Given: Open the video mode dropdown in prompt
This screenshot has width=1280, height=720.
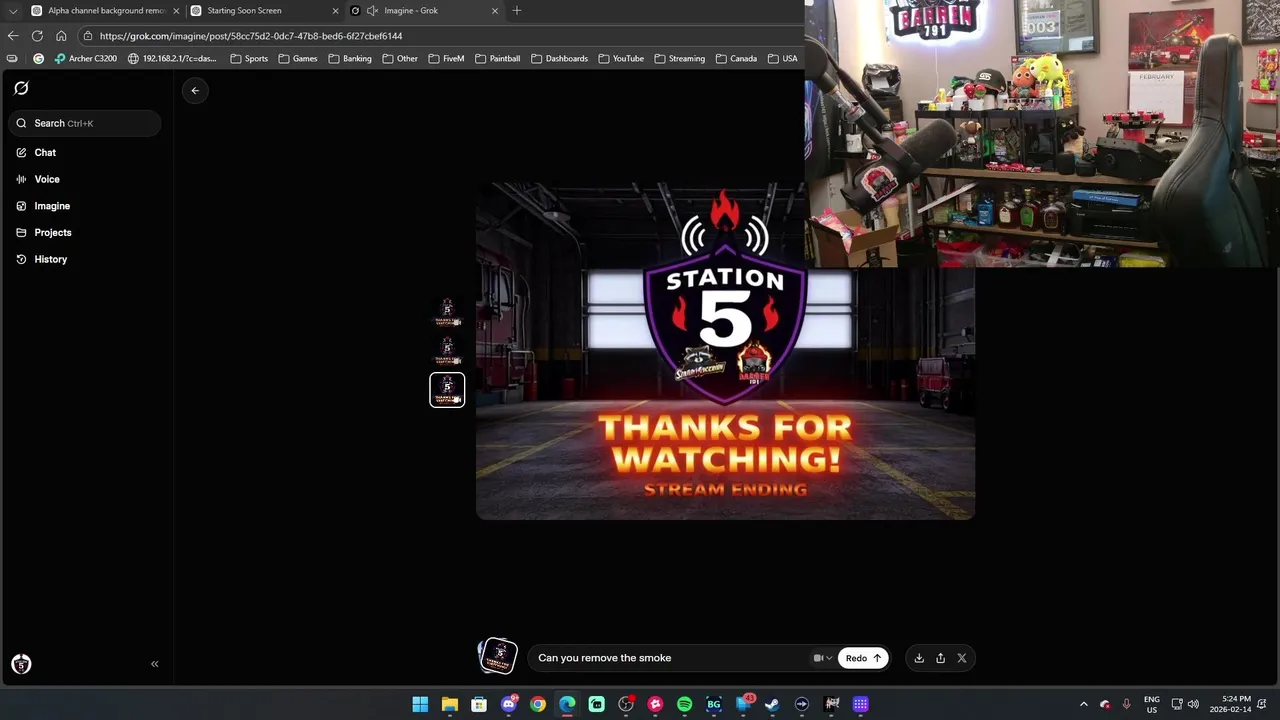Looking at the screenshot, I should click(822, 658).
